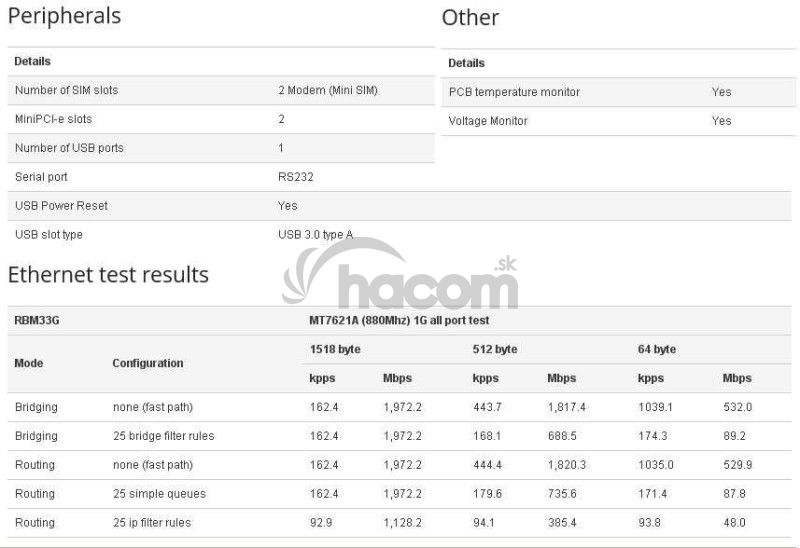Click the 512 byte column header
800x548 pixels.
coord(494,350)
